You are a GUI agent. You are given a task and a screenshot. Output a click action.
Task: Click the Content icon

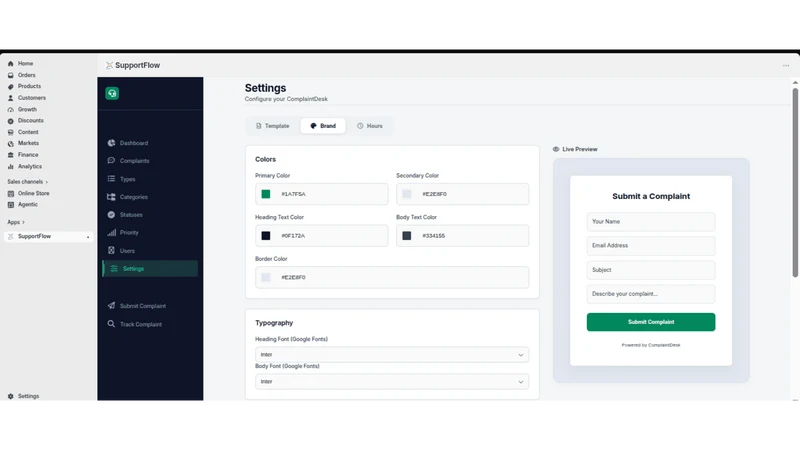click(11, 132)
